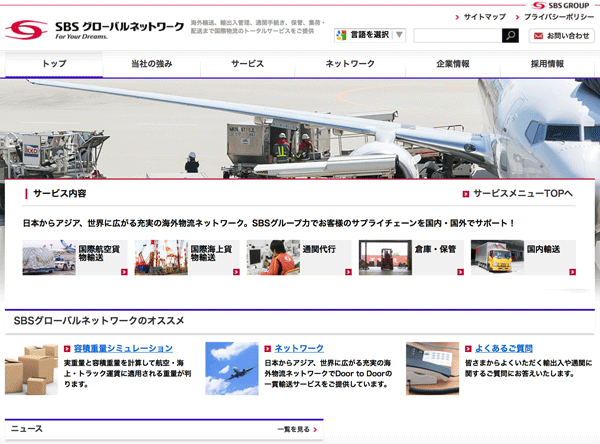
Task: Click the search magnifier icon
Action: 510,35
